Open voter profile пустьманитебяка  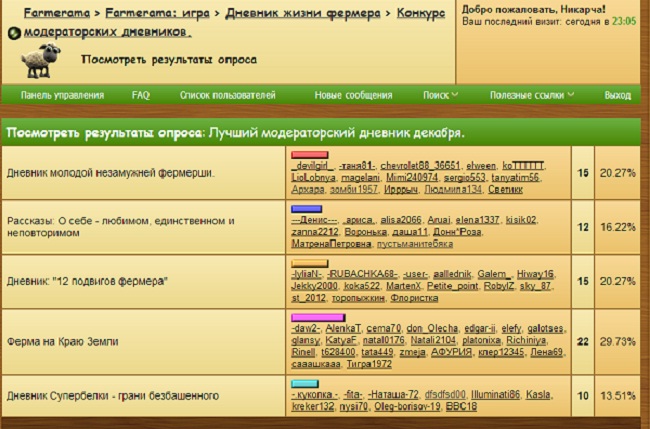[415, 244]
